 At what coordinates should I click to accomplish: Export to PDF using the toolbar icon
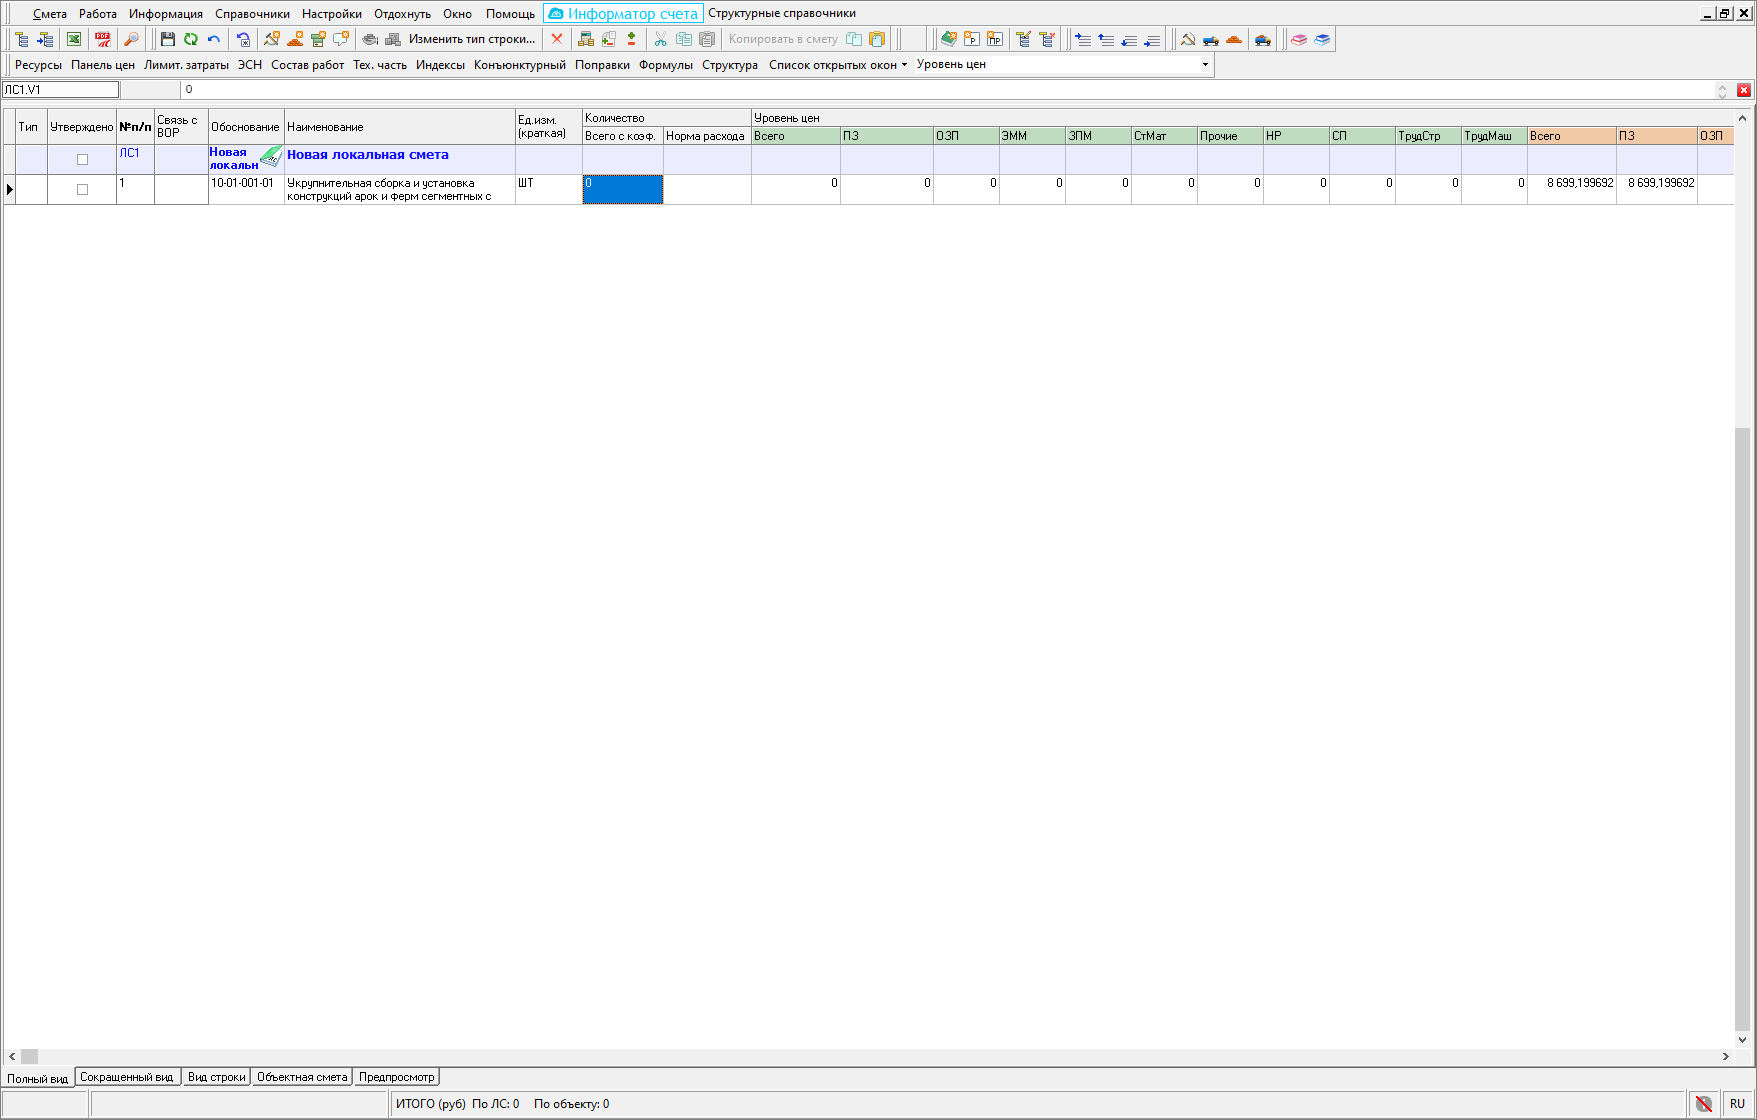[102, 39]
